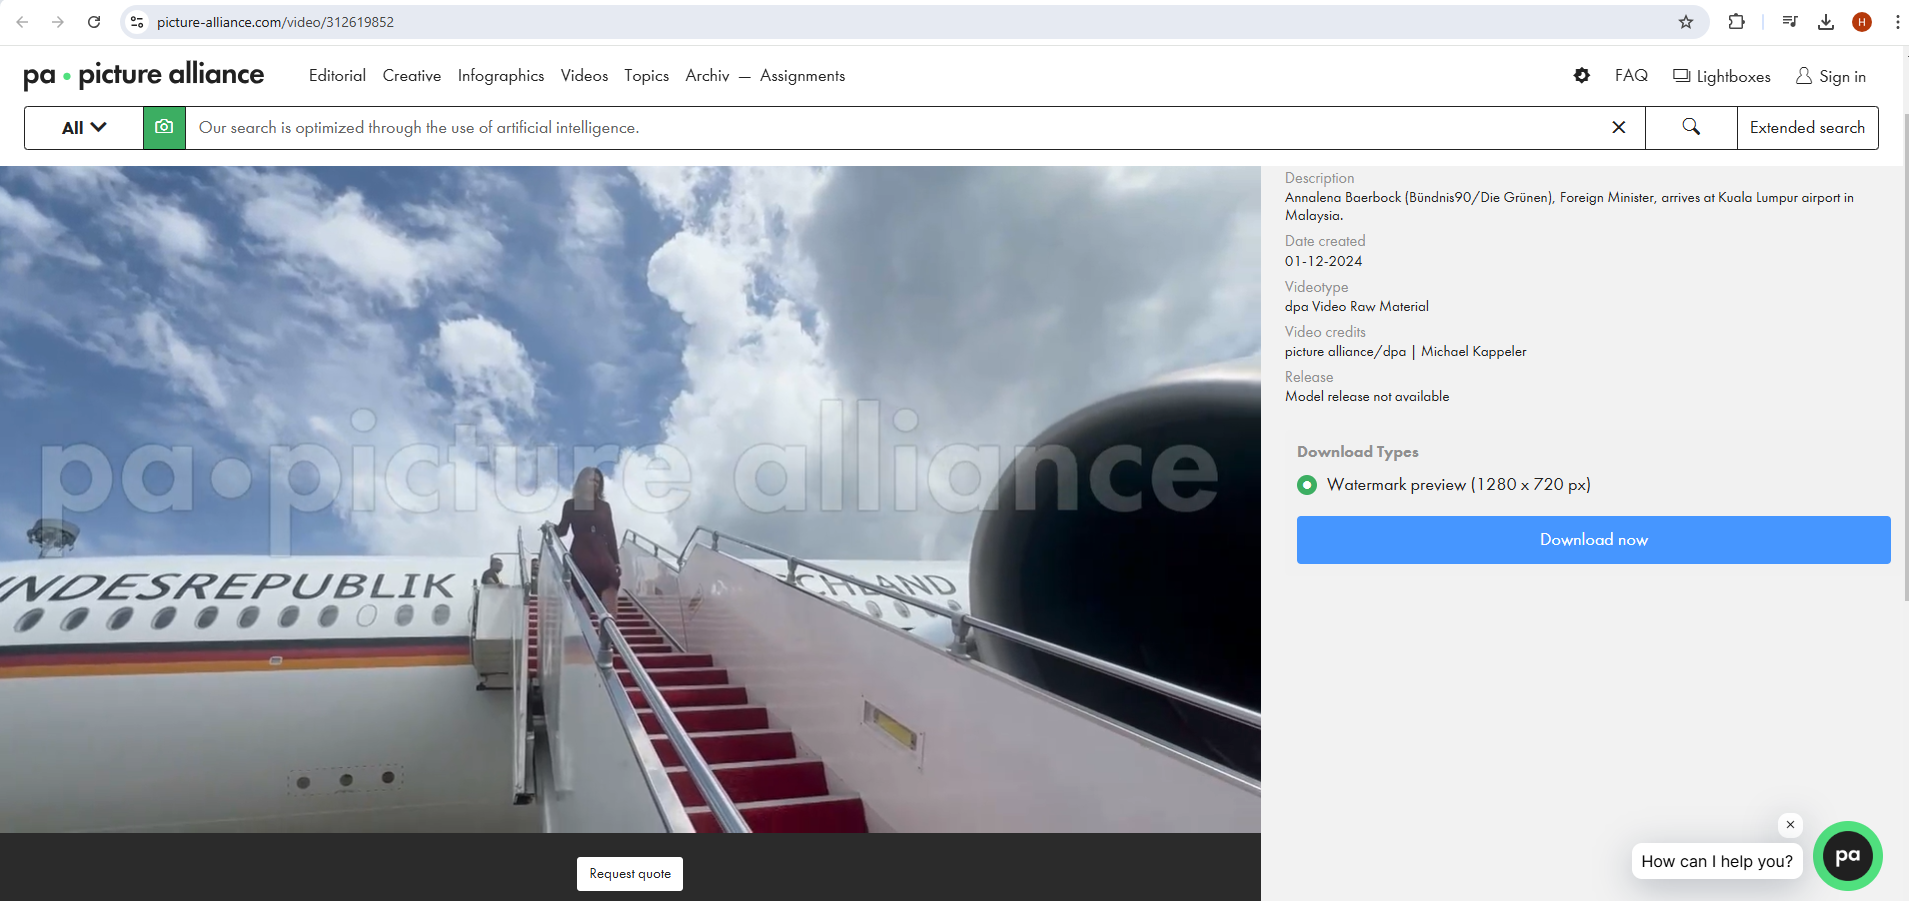The width and height of the screenshot is (1909, 901).
Task: Open the Infographics menu item
Action: [x=500, y=76]
